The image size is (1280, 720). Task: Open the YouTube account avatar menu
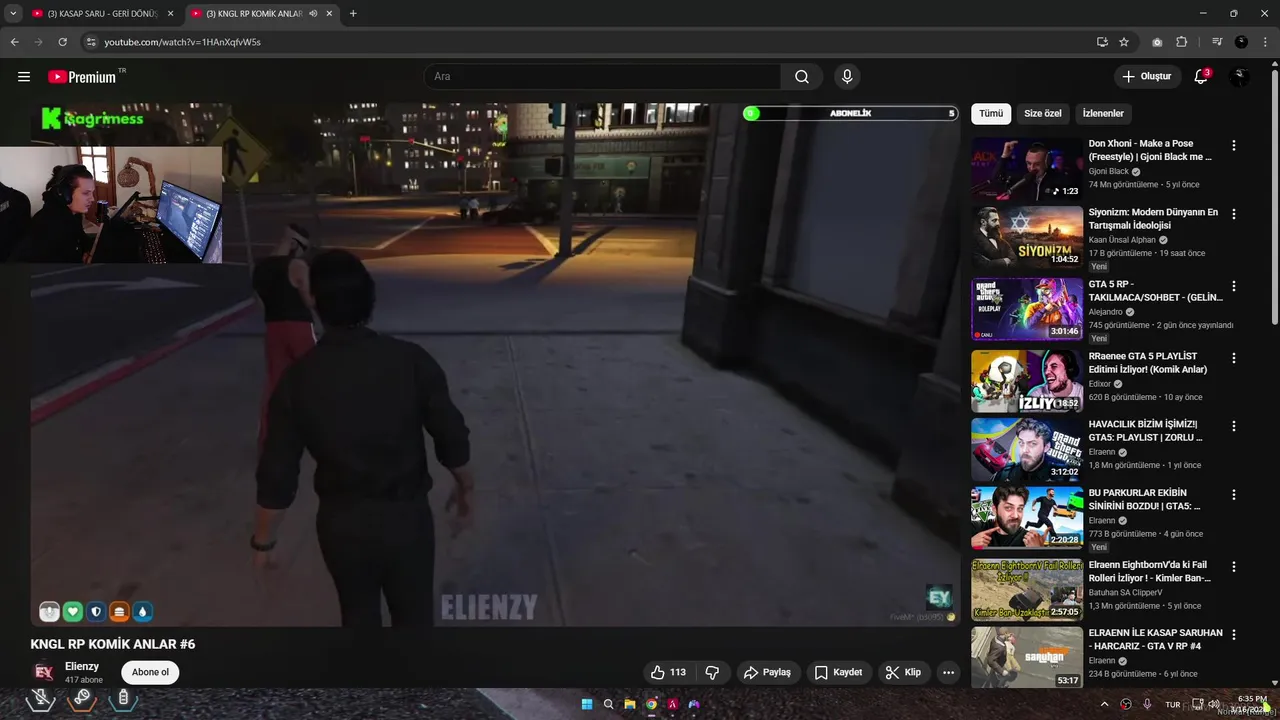point(1239,77)
